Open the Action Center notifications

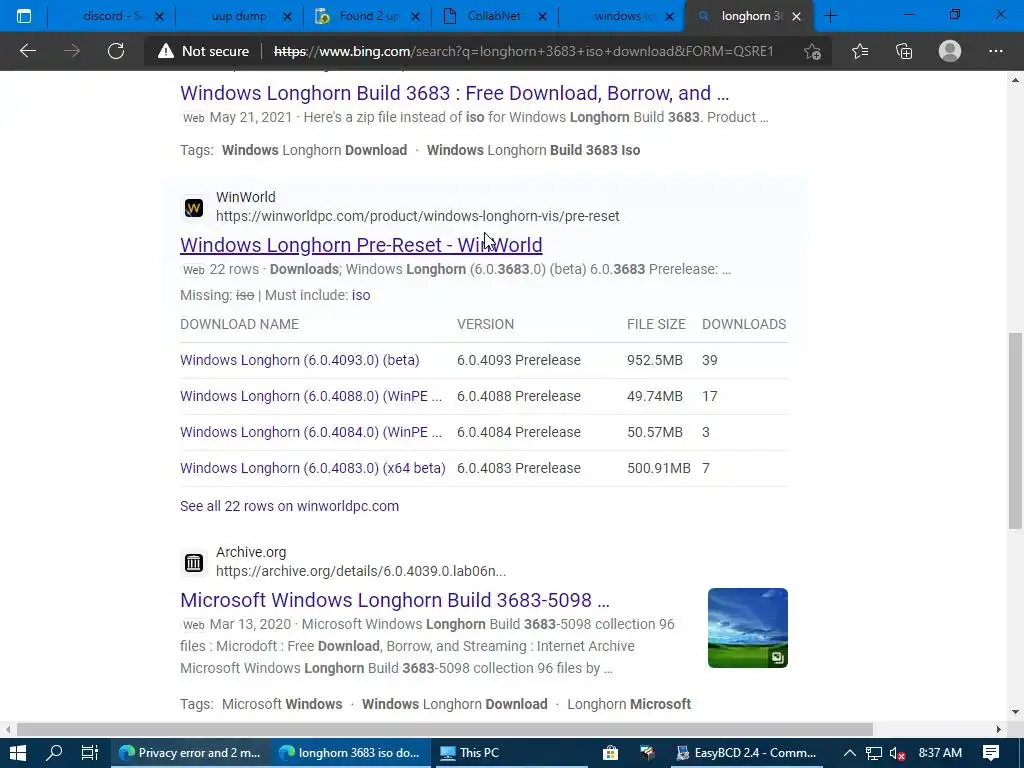coord(991,753)
